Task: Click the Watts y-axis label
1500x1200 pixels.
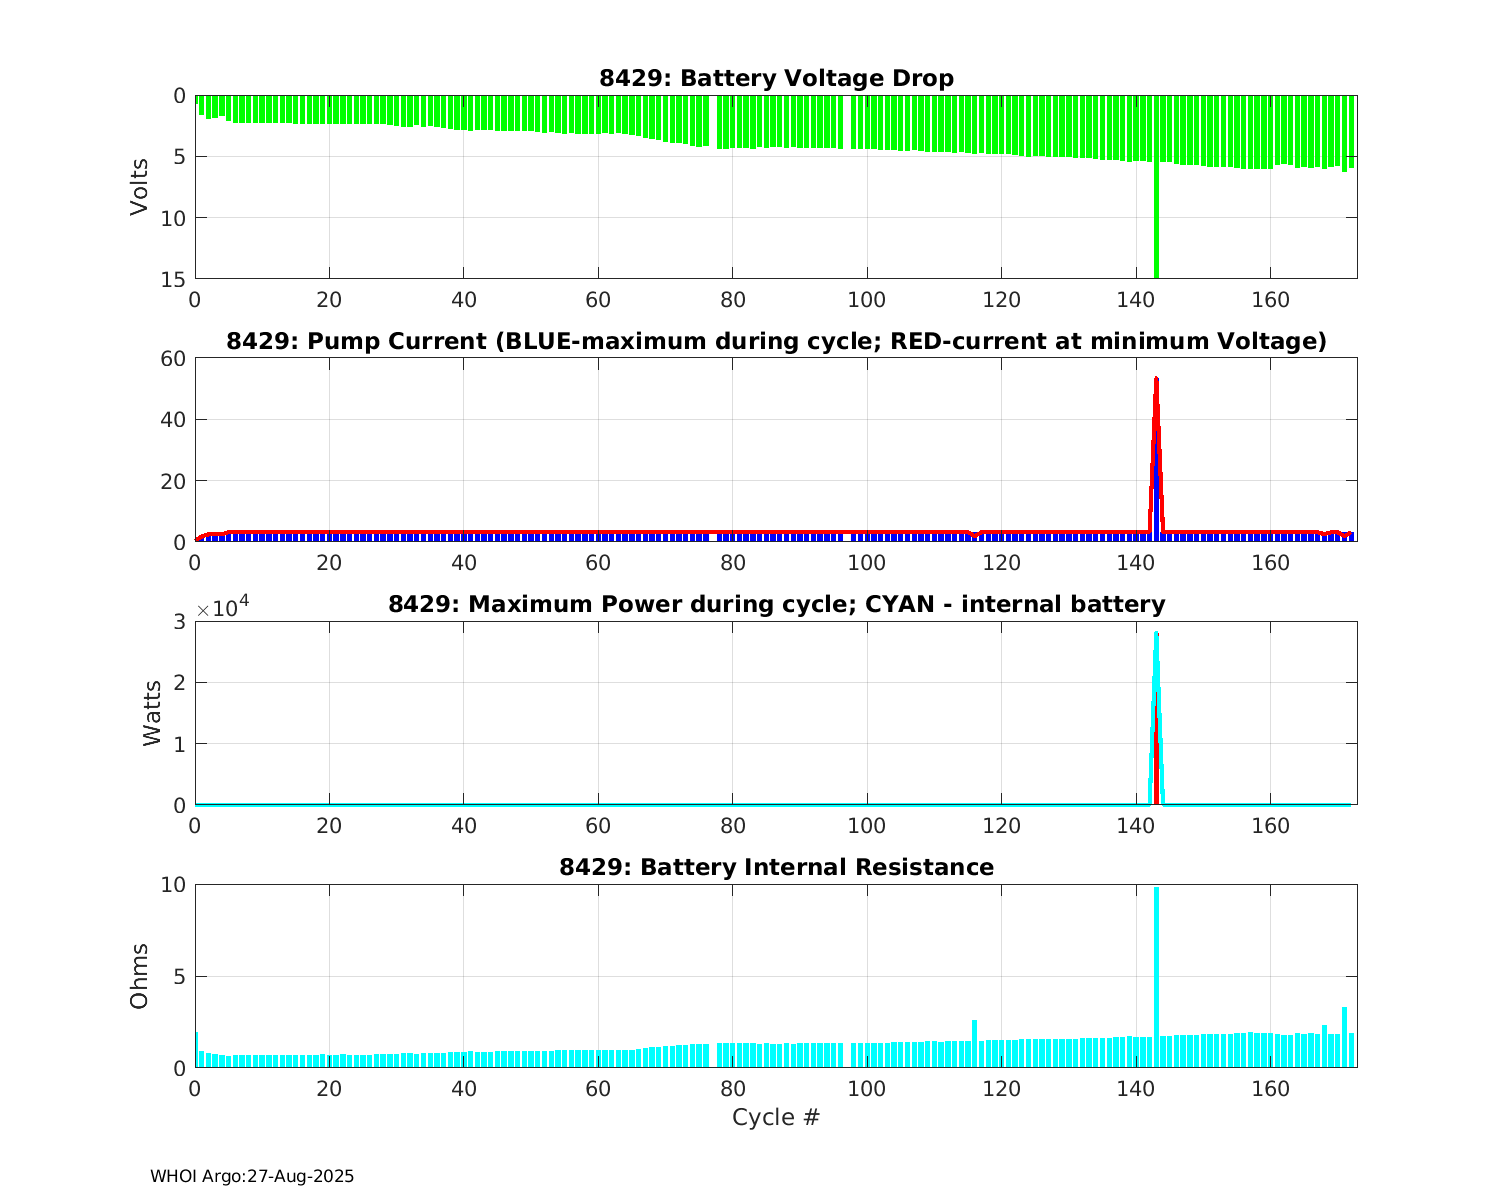Action: pyautogui.click(x=152, y=712)
